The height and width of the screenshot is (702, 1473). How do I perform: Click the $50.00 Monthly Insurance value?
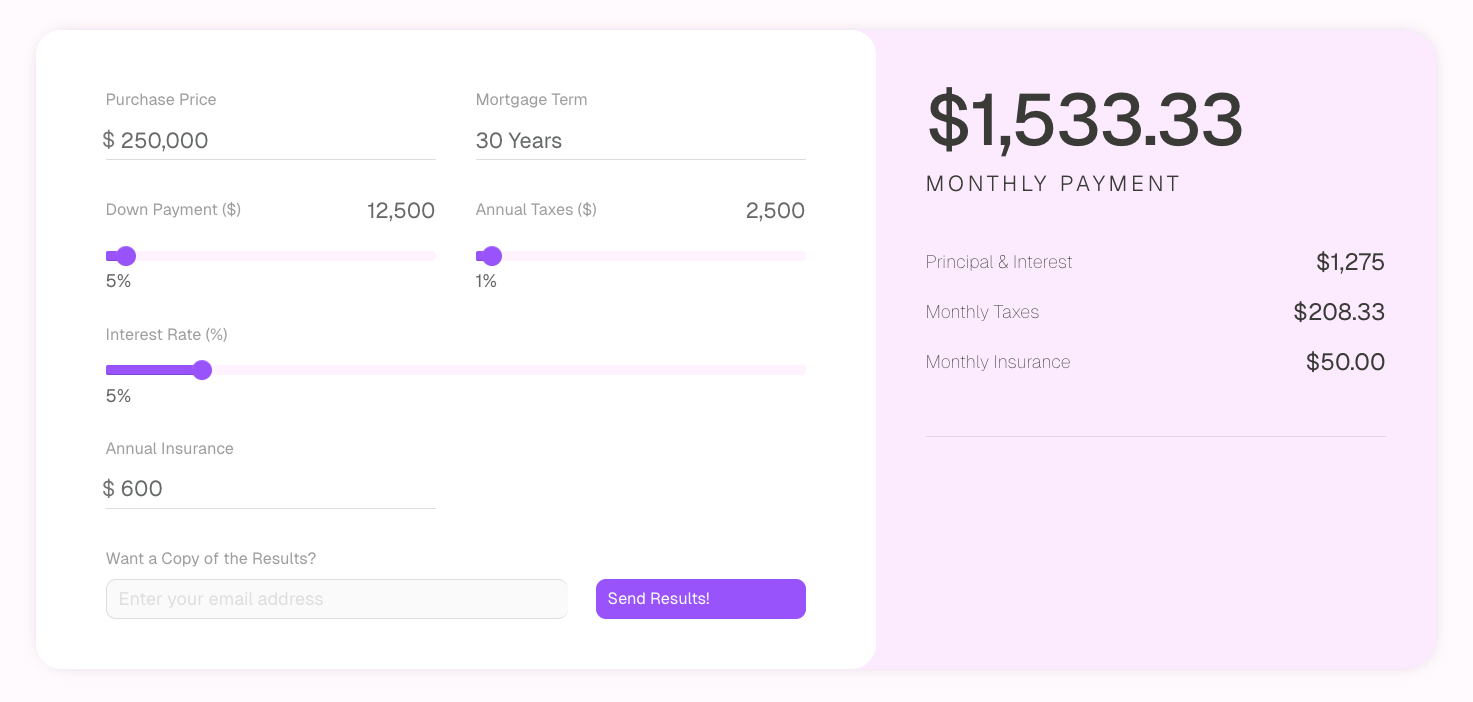pos(1345,363)
